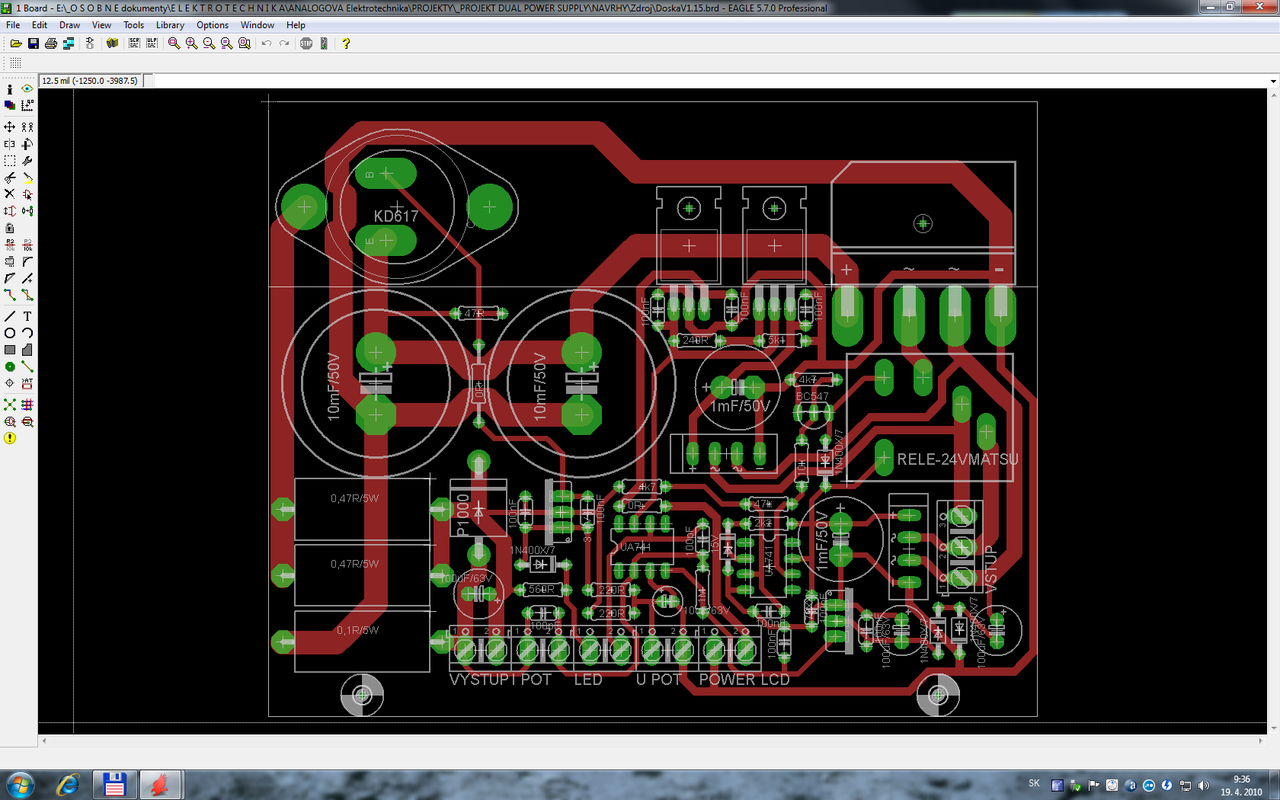This screenshot has height=800, width=1280.
Task: Run the Ratsnest tool
Action: pos(10,404)
